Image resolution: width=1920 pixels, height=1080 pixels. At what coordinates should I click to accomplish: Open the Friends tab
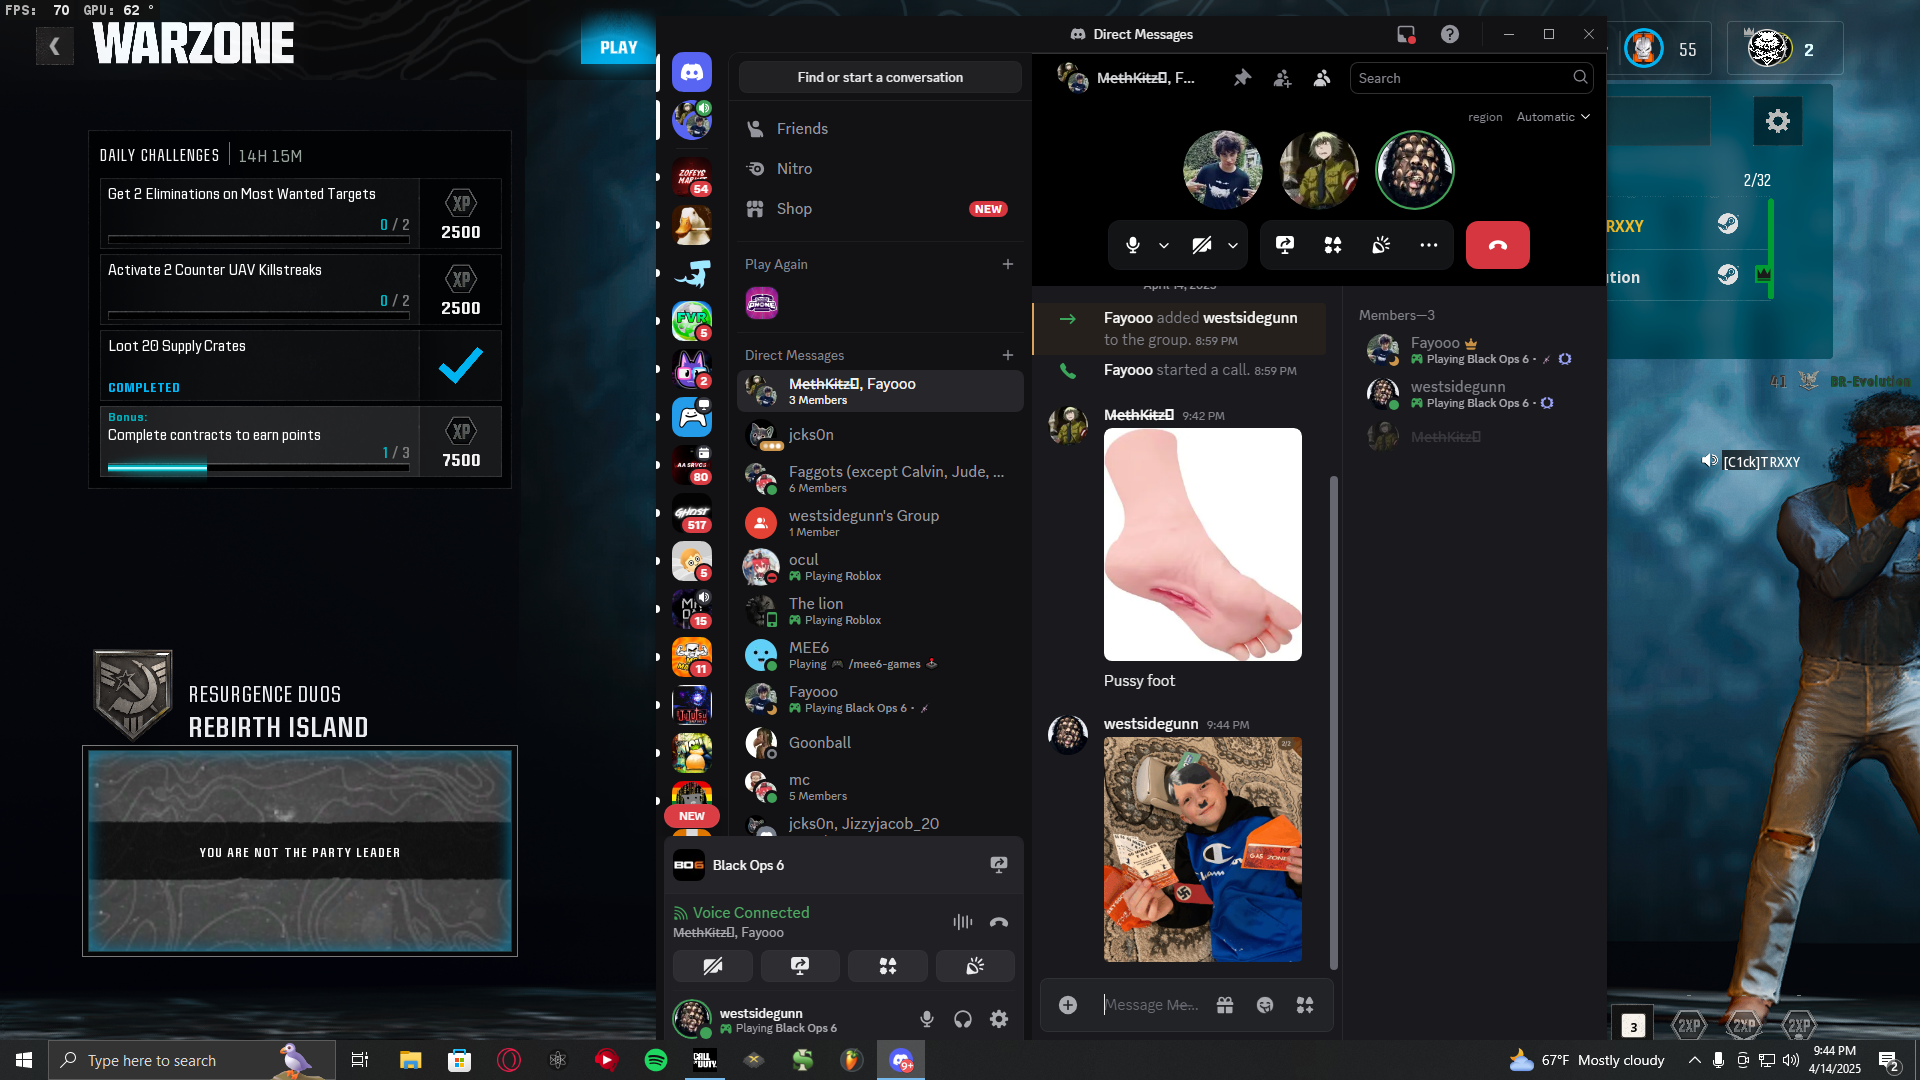pyautogui.click(x=802, y=128)
